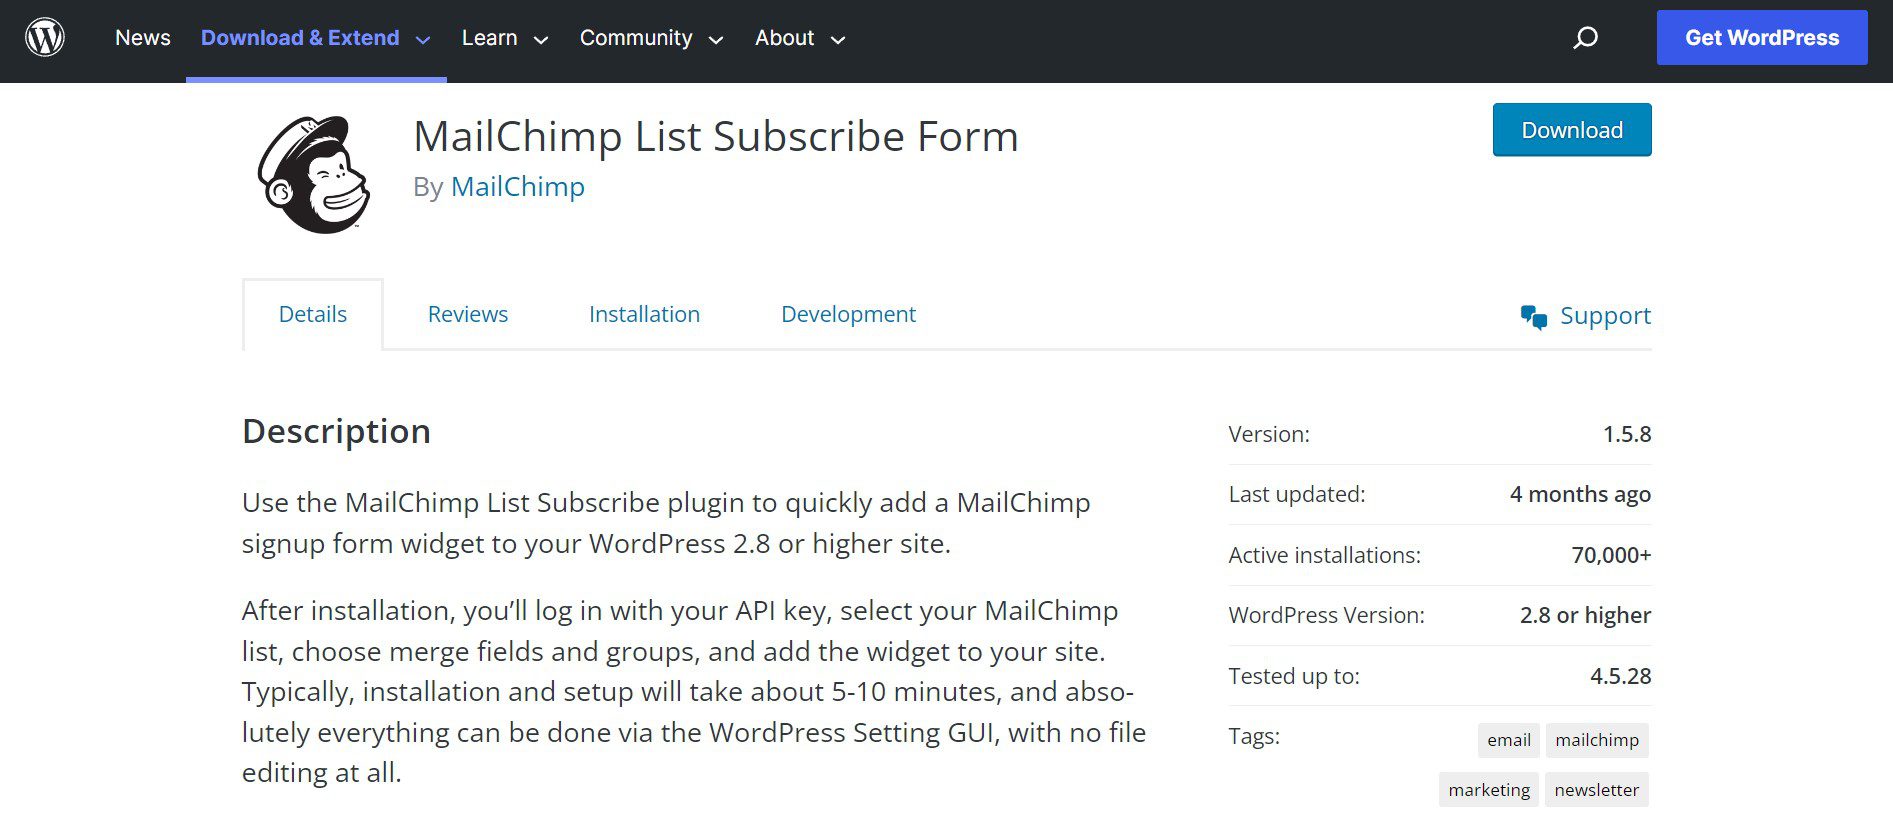Screen dimensions: 1893x821
Task: Click the newsletter tag
Action: tap(1596, 789)
